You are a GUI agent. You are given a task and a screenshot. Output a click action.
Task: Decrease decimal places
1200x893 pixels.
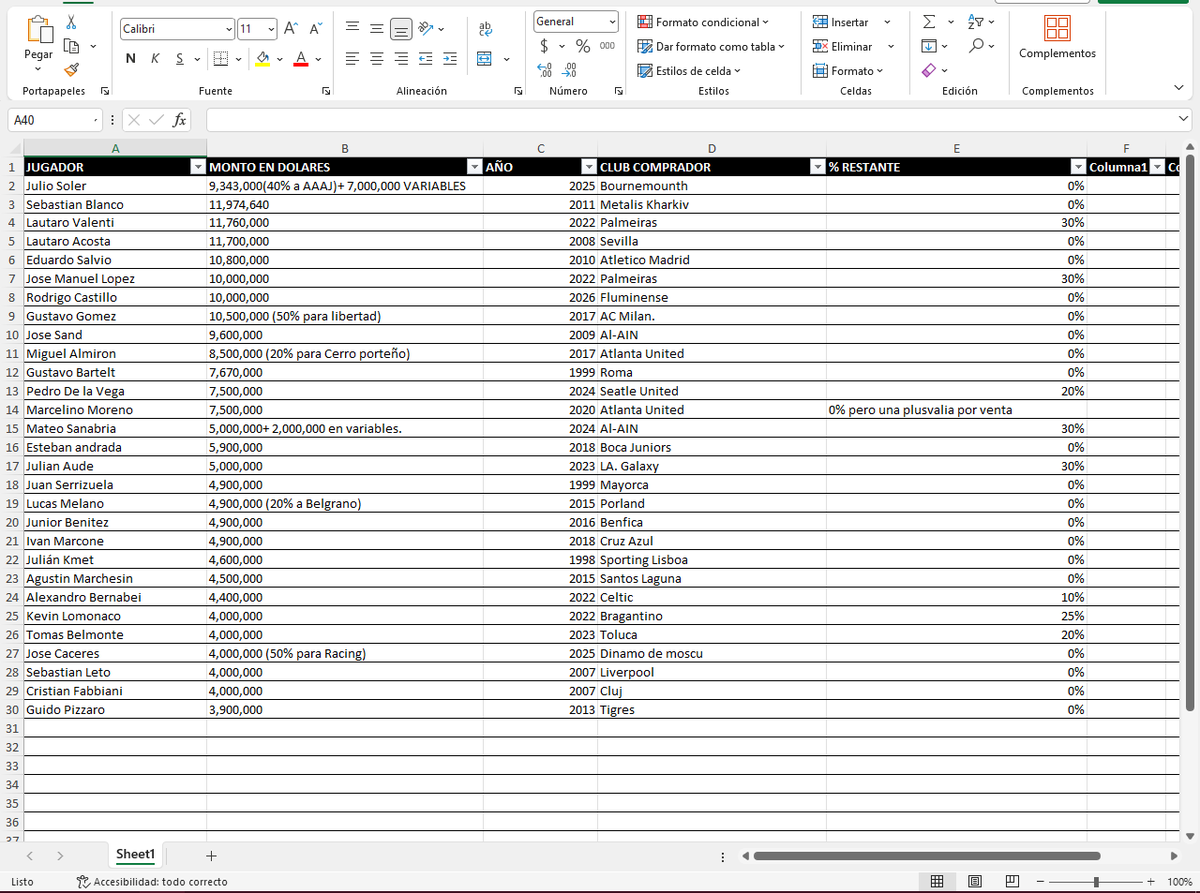(x=569, y=70)
